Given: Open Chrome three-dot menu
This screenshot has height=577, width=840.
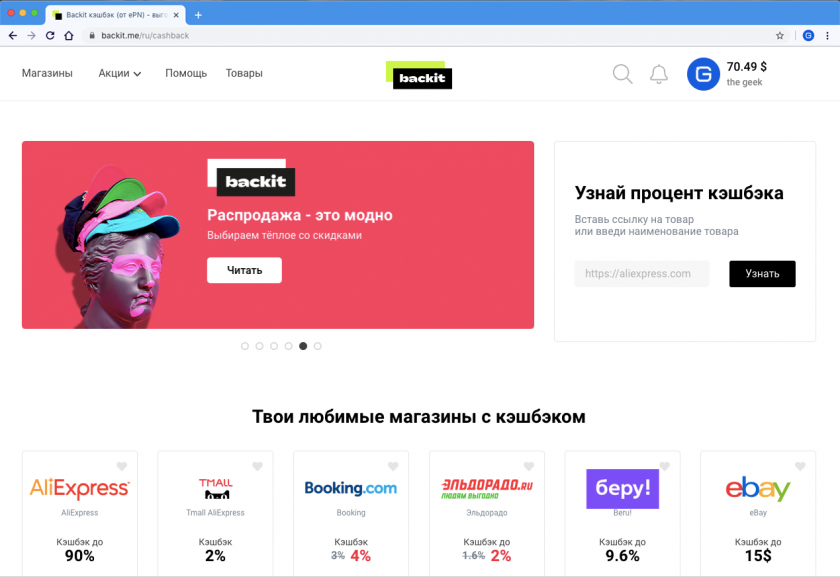Looking at the screenshot, I should coord(827,35).
